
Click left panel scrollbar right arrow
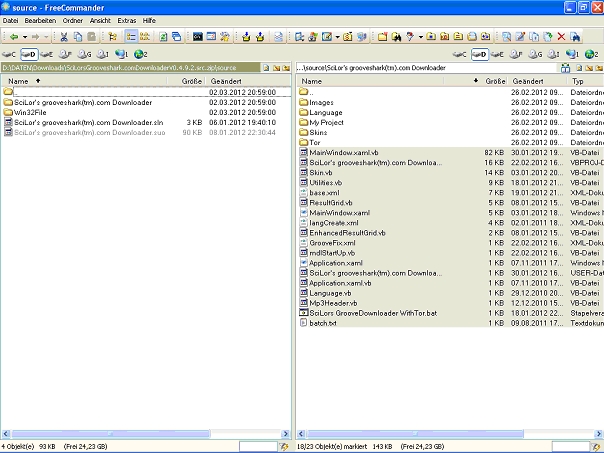point(285,434)
